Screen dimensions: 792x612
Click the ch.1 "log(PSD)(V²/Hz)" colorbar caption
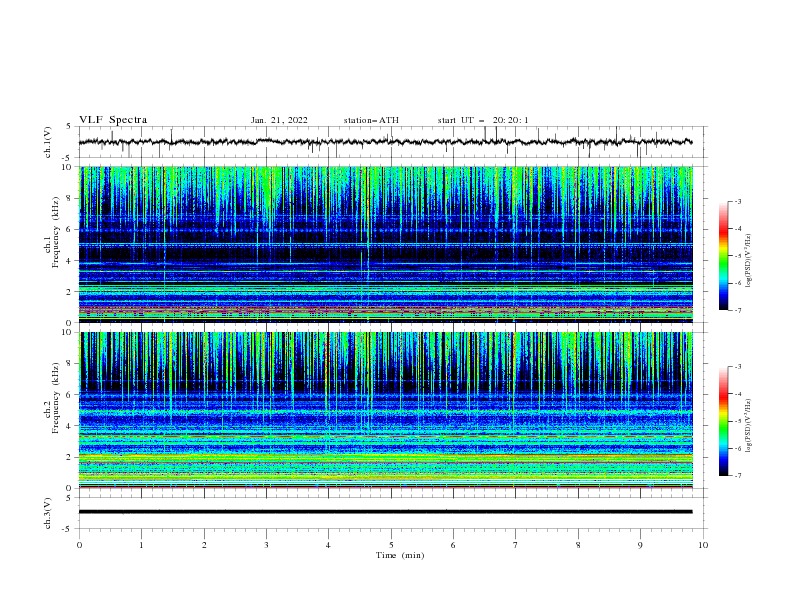749,261
